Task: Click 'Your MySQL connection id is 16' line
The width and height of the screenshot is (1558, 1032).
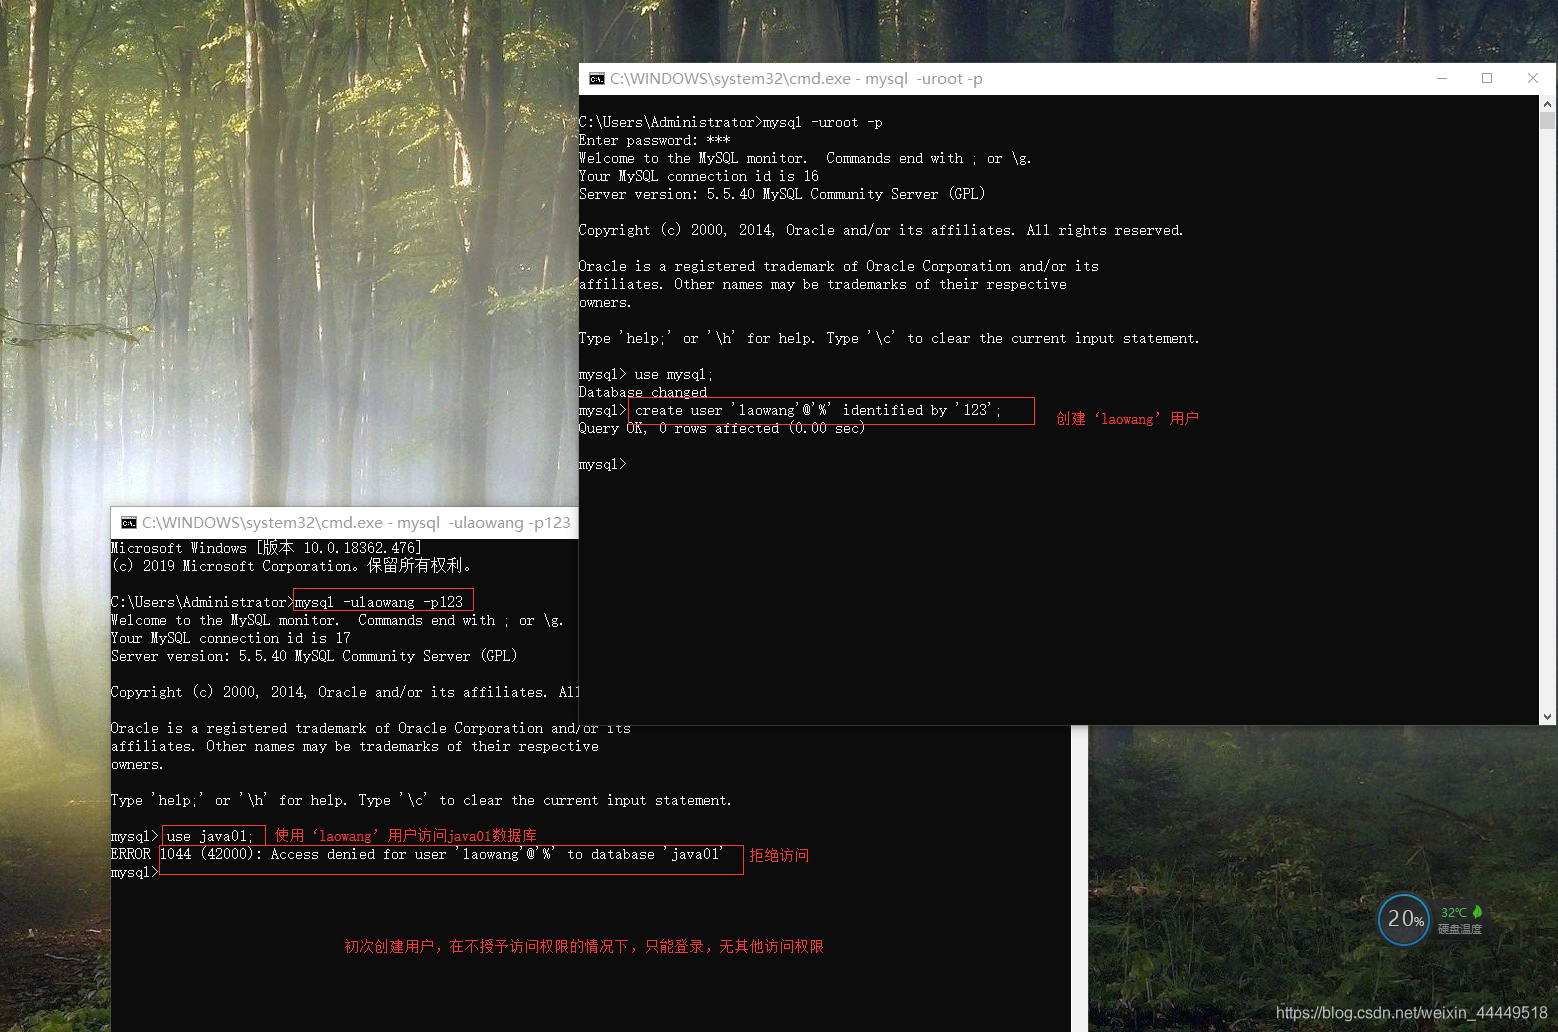Action: [699, 177]
